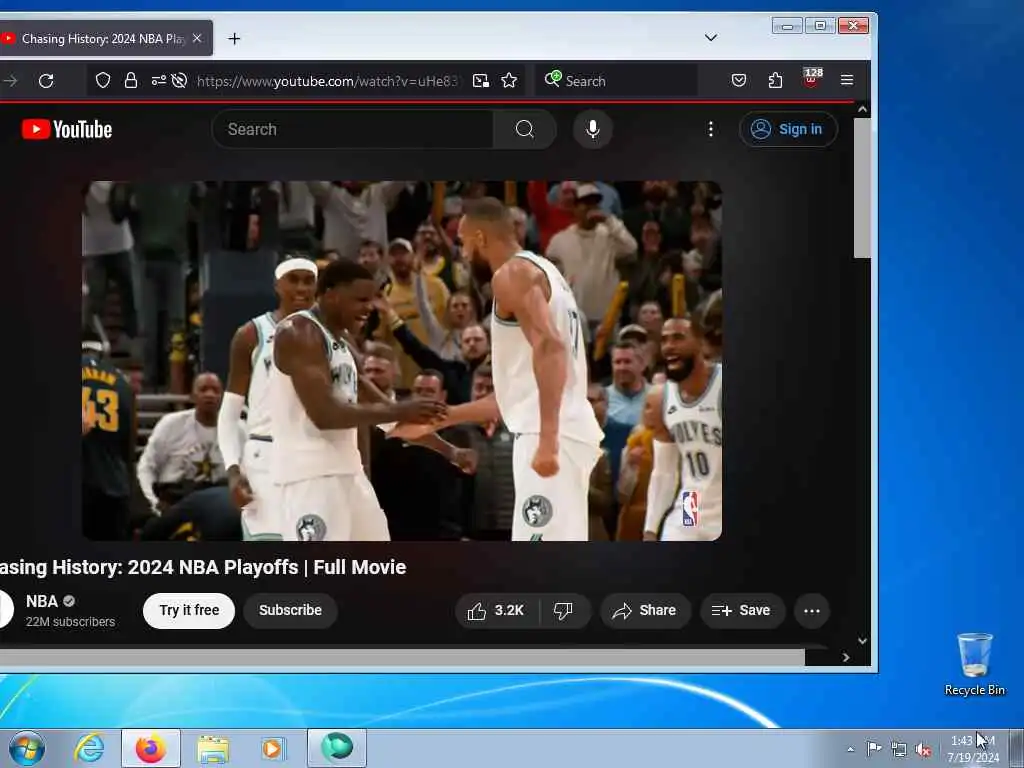Bookmark this page with the star icon

click(x=509, y=80)
